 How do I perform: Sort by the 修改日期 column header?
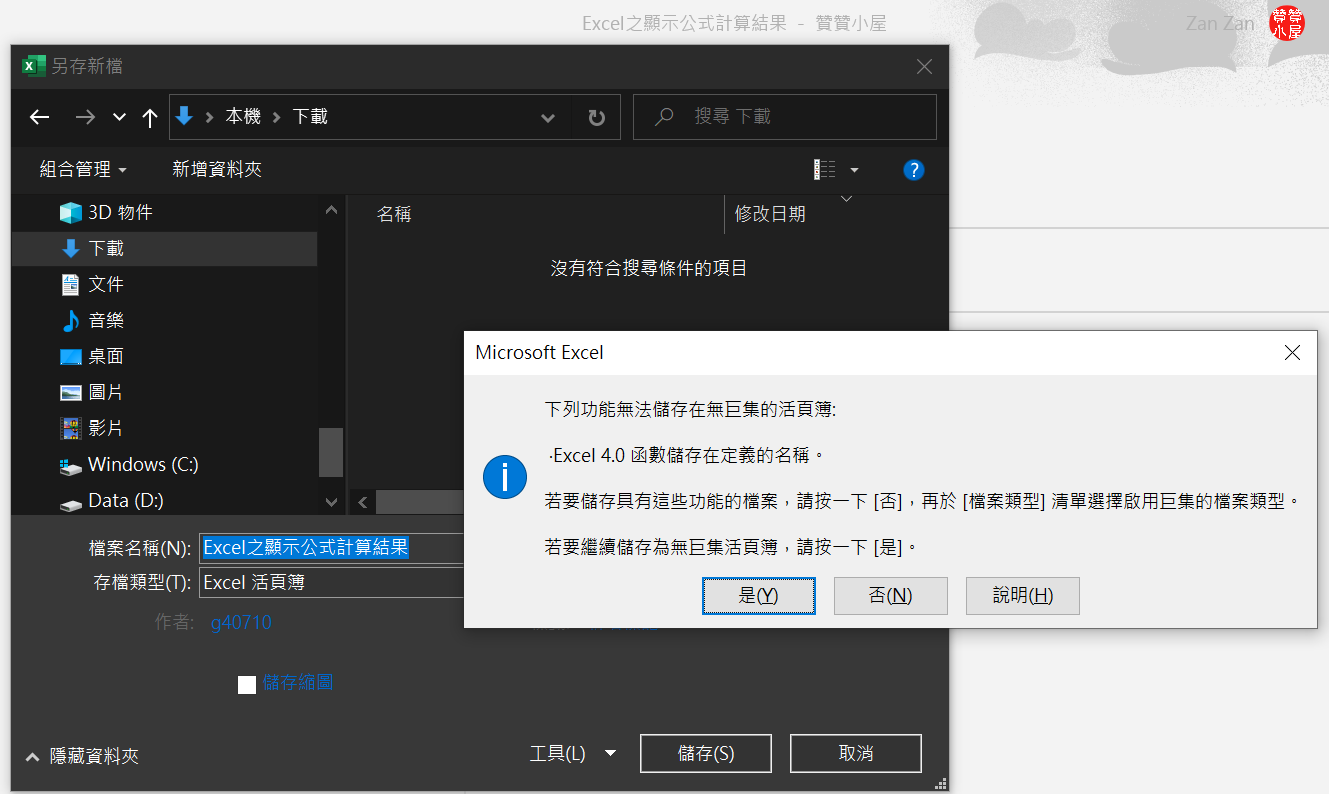click(x=770, y=214)
